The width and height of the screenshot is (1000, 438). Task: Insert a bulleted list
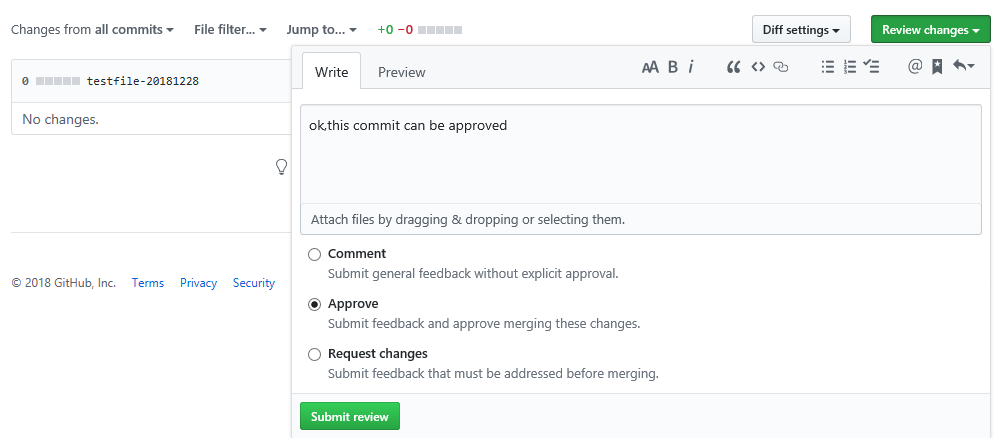coord(827,67)
